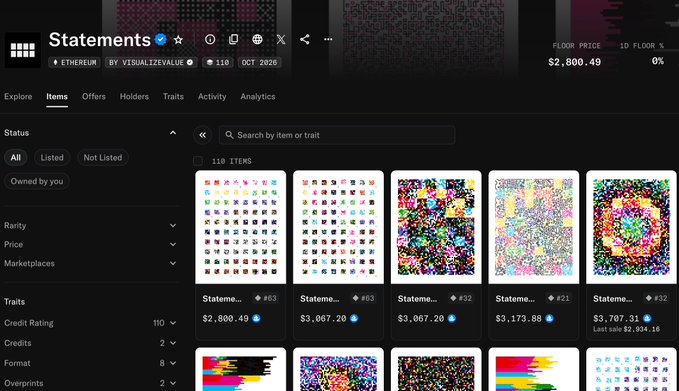Add Statements to watchlist with star icon
This screenshot has width=679, height=391.
(x=178, y=40)
